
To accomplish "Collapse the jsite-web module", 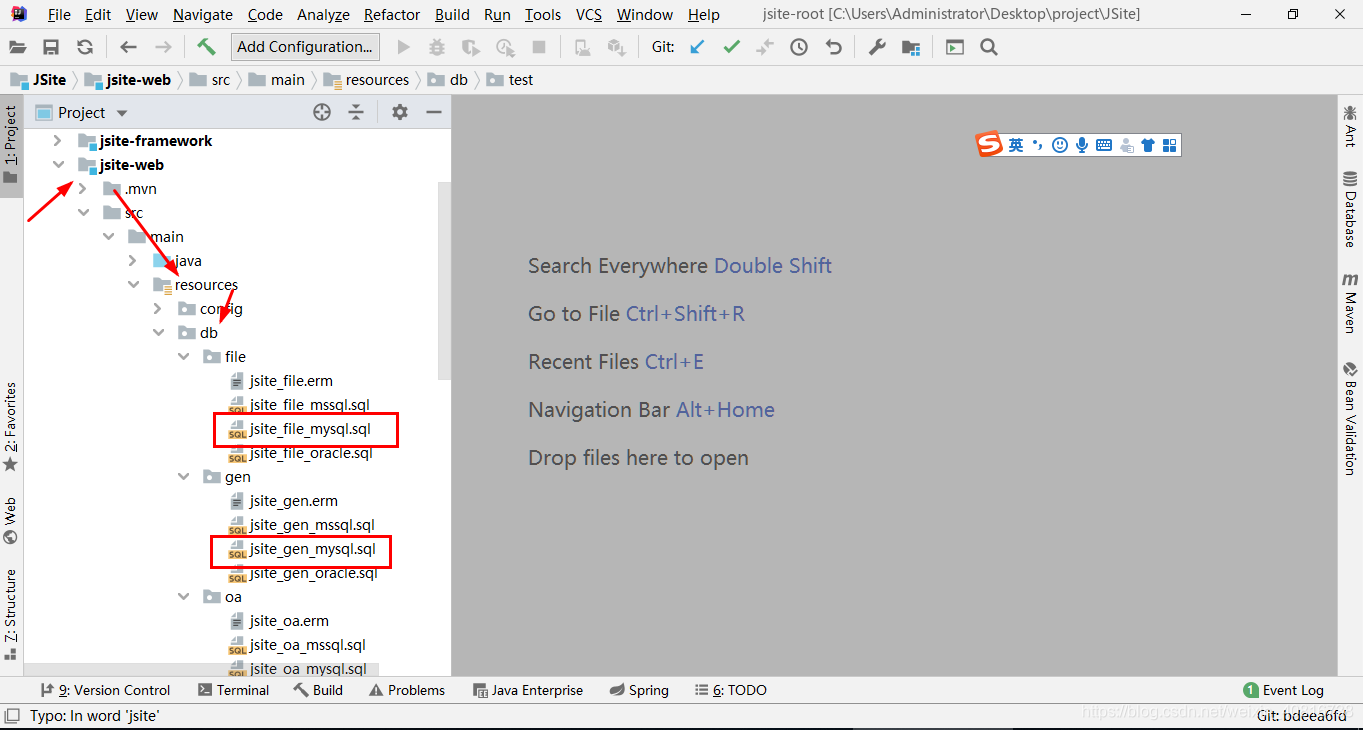I will [57, 165].
